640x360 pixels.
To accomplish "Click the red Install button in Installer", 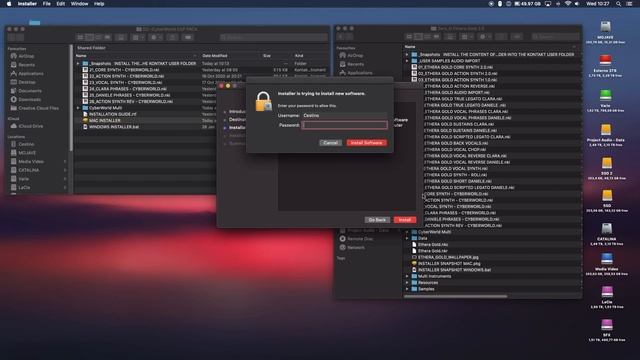I will click(x=404, y=220).
